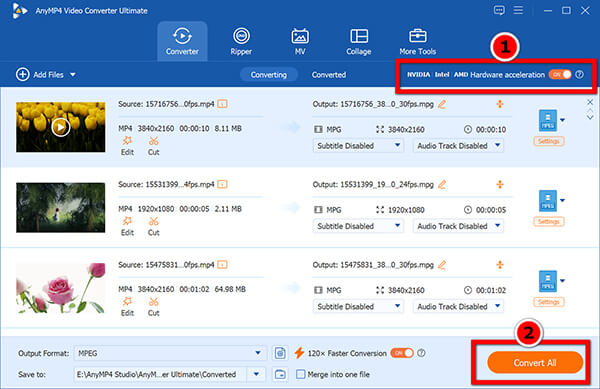This screenshot has width=600, height=389.
Task: Open the MV tab
Action: click(x=300, y=41)
